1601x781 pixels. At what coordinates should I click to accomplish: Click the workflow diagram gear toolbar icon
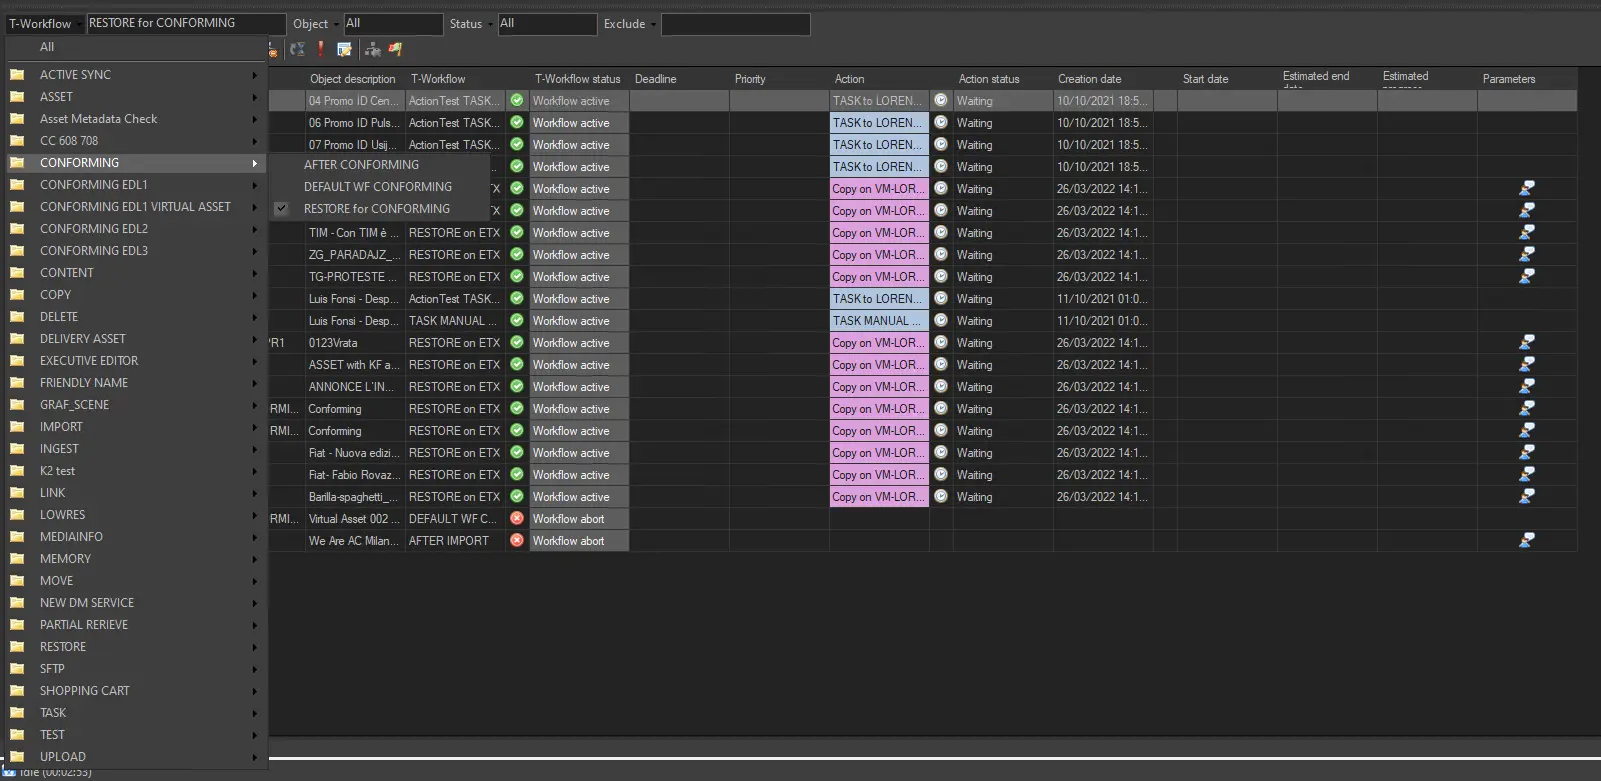(372, 49)
